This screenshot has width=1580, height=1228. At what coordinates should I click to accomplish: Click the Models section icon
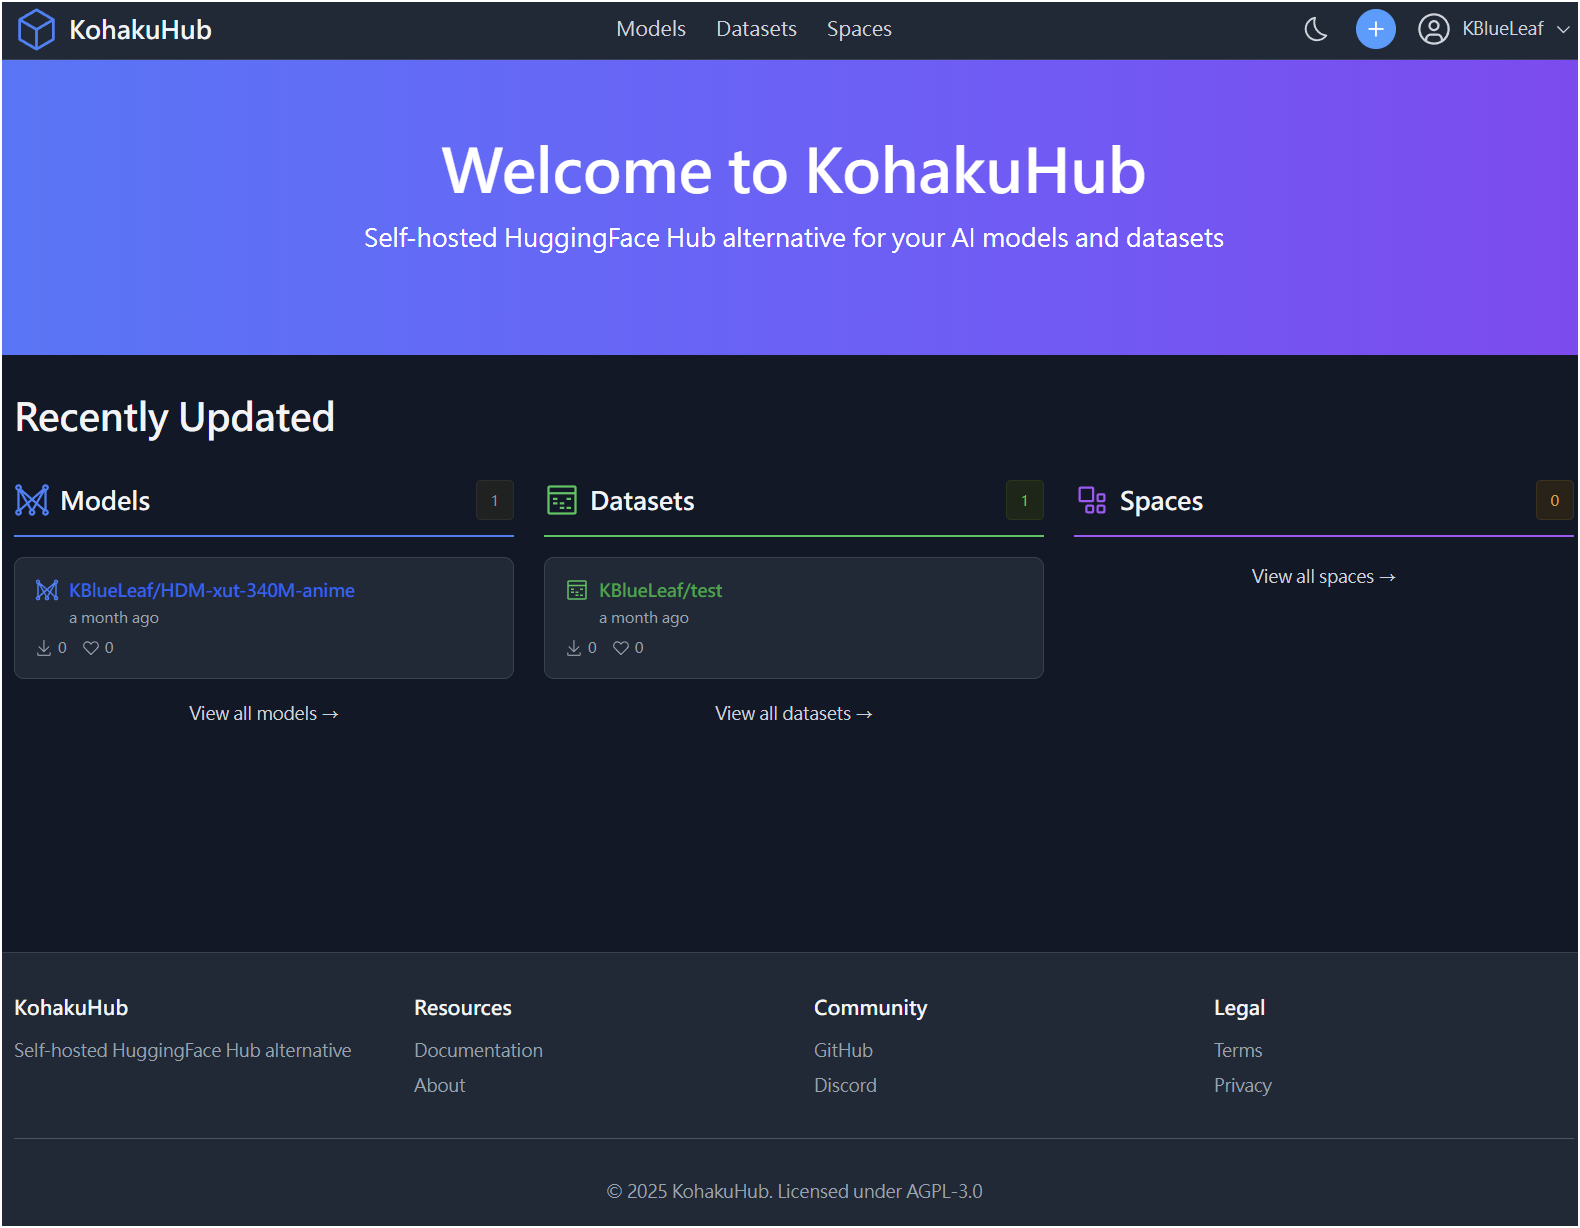(x=32, y=500)
